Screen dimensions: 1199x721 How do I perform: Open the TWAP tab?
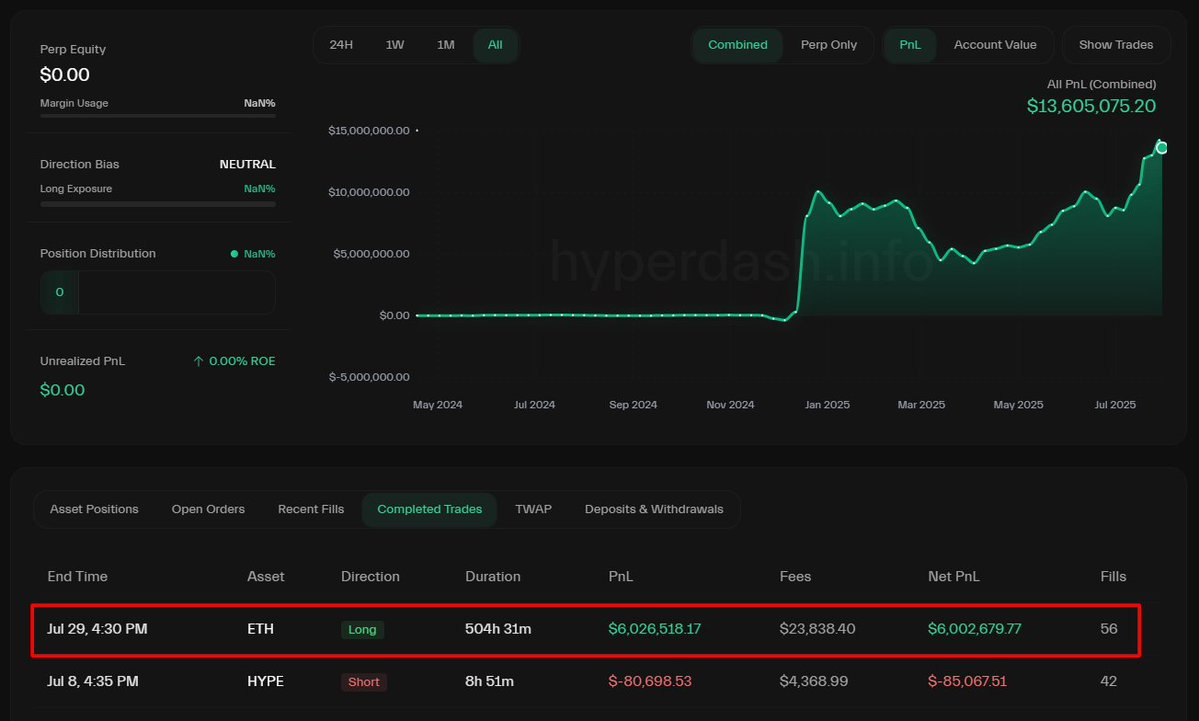pos(533,509)
